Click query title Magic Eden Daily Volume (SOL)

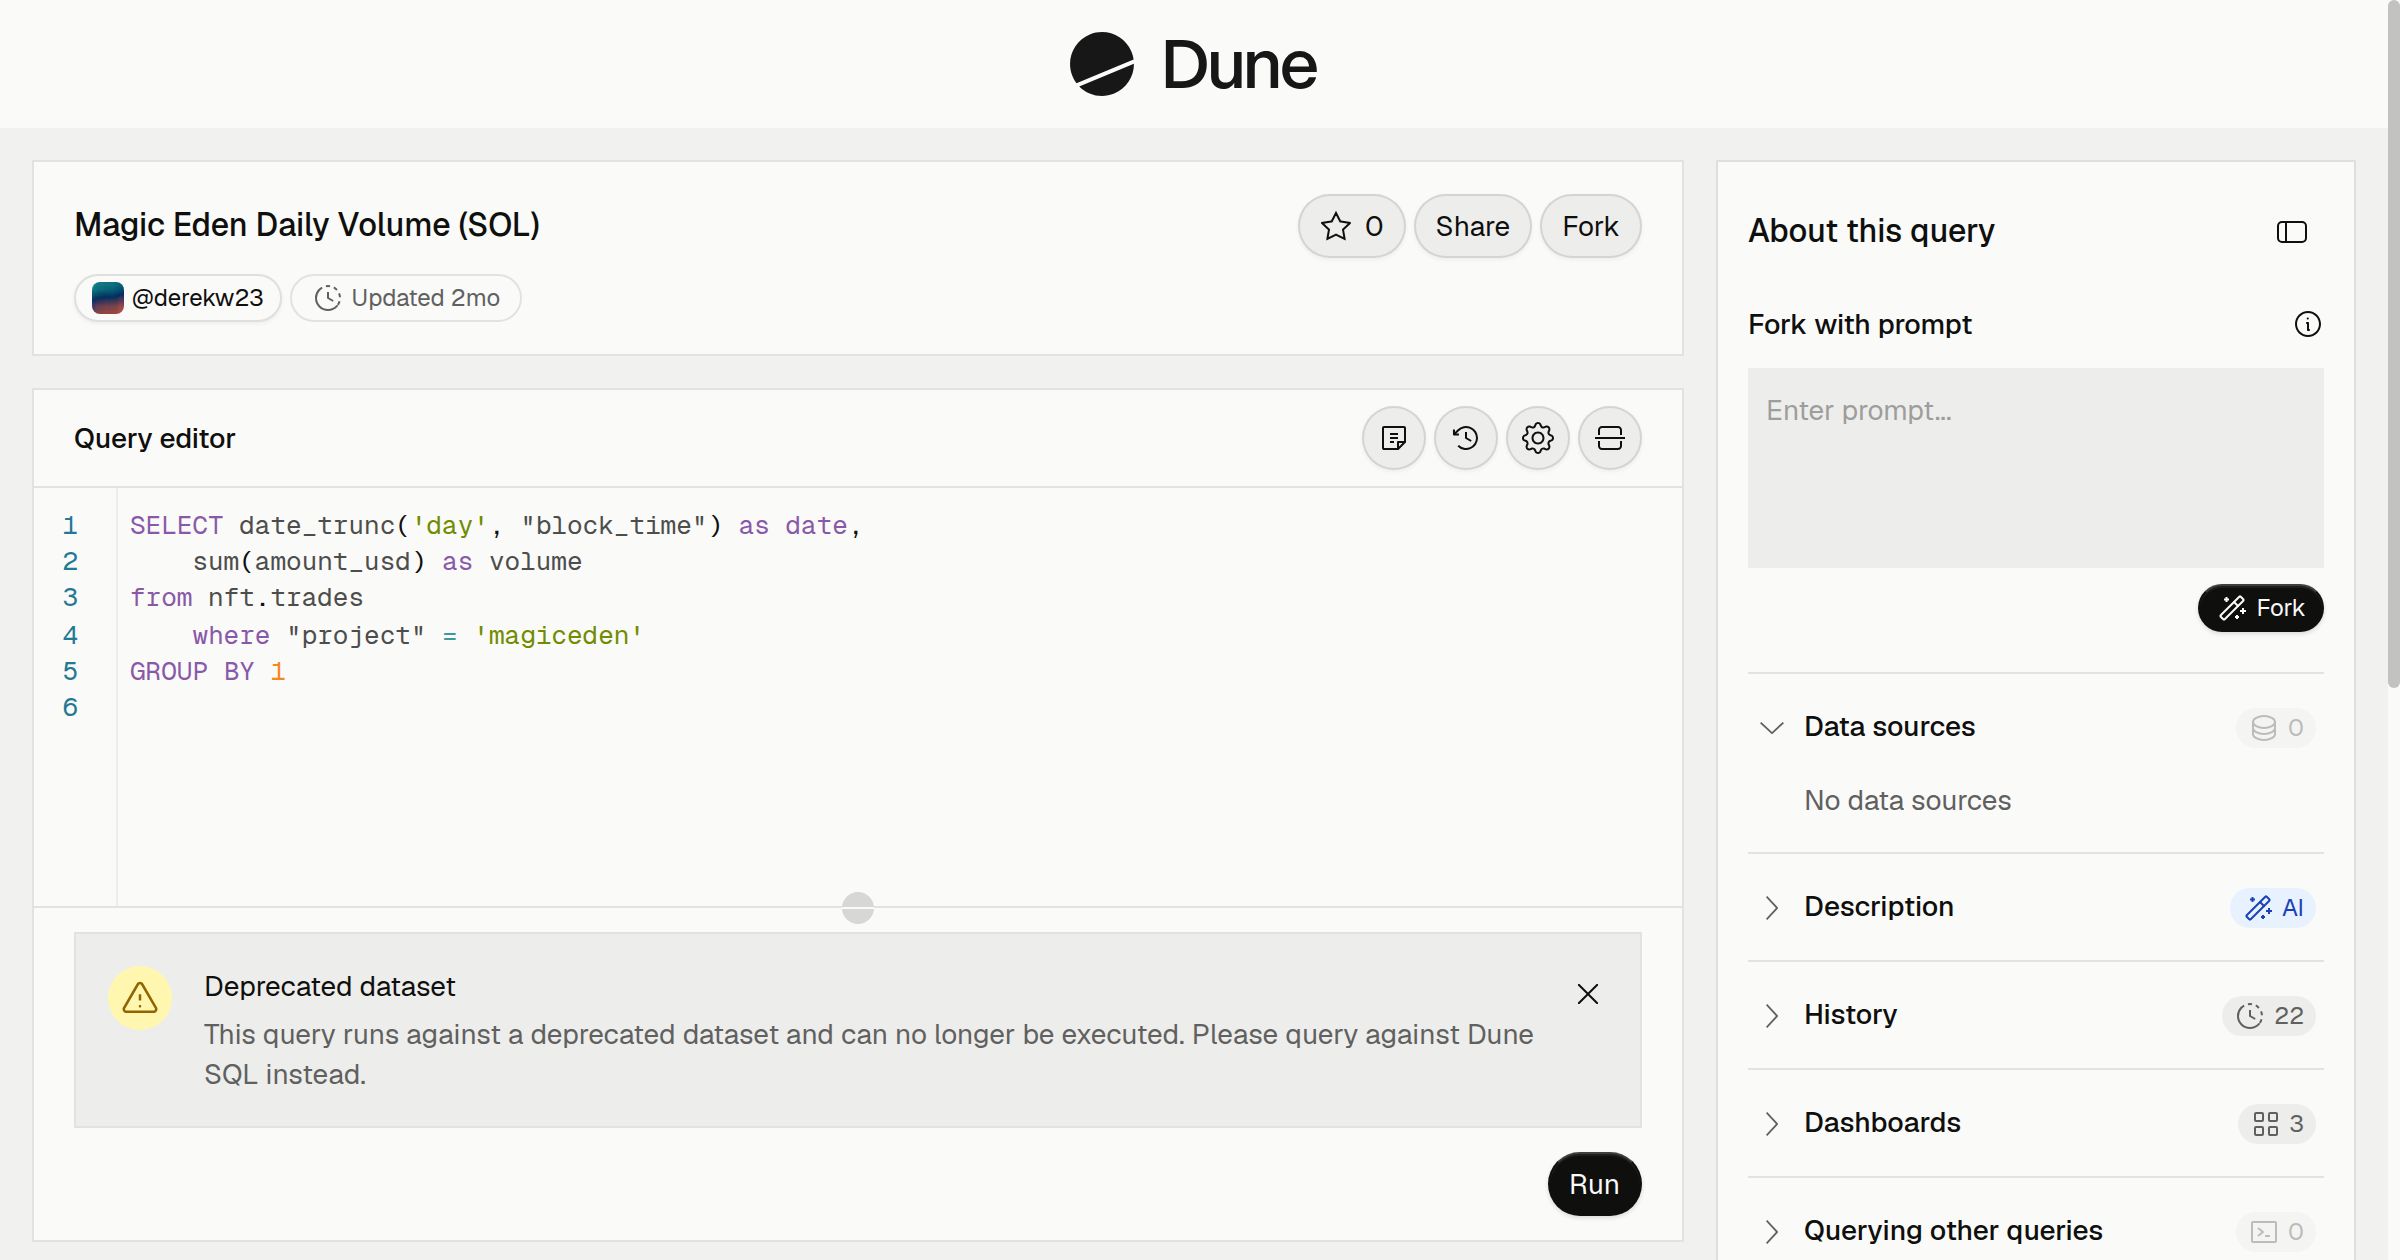point(307,225)
